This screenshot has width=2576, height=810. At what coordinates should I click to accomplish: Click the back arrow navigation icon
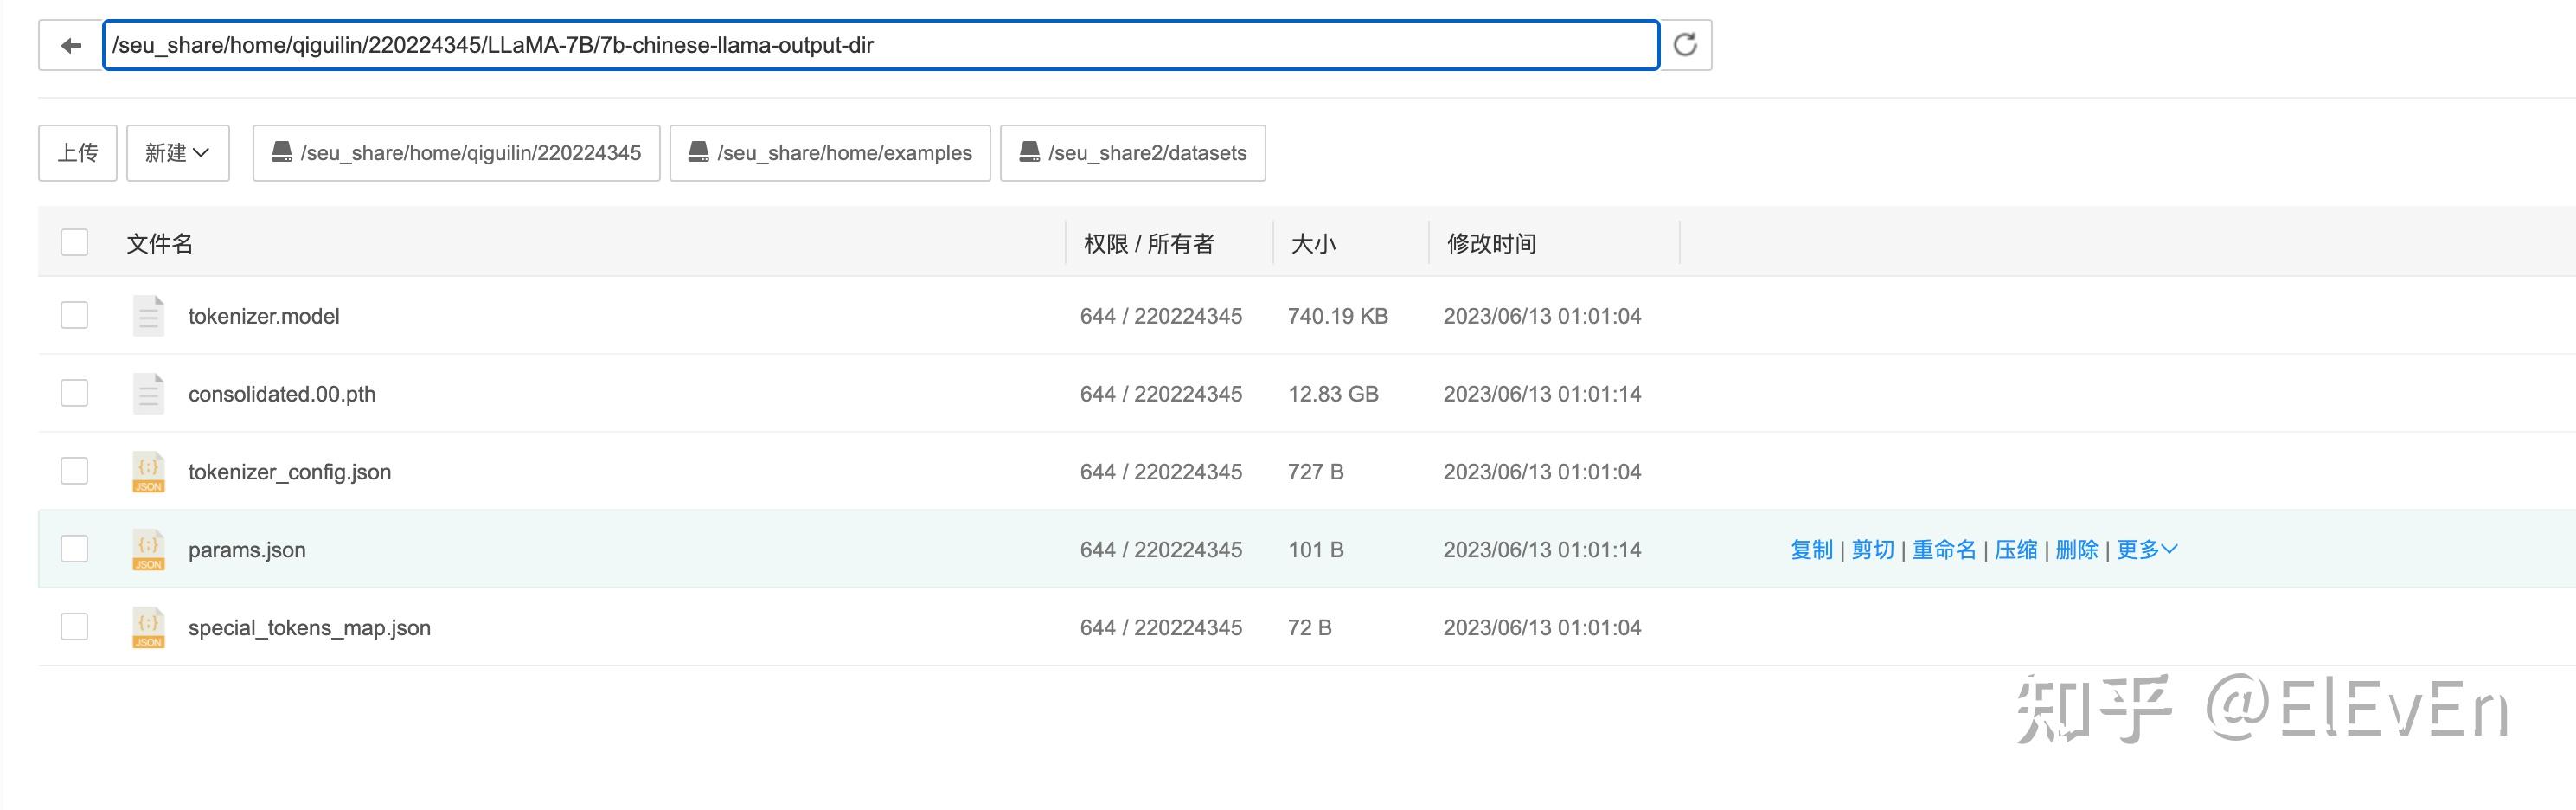click(71, 46)
